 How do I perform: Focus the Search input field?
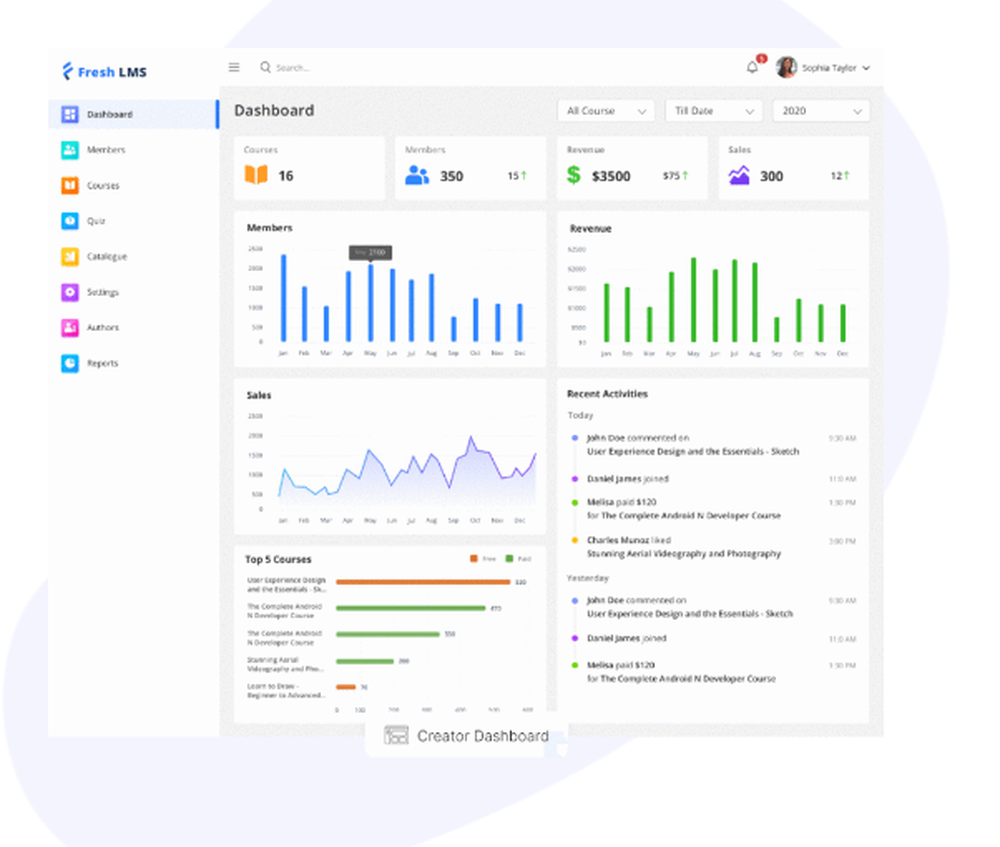(293, 68)
